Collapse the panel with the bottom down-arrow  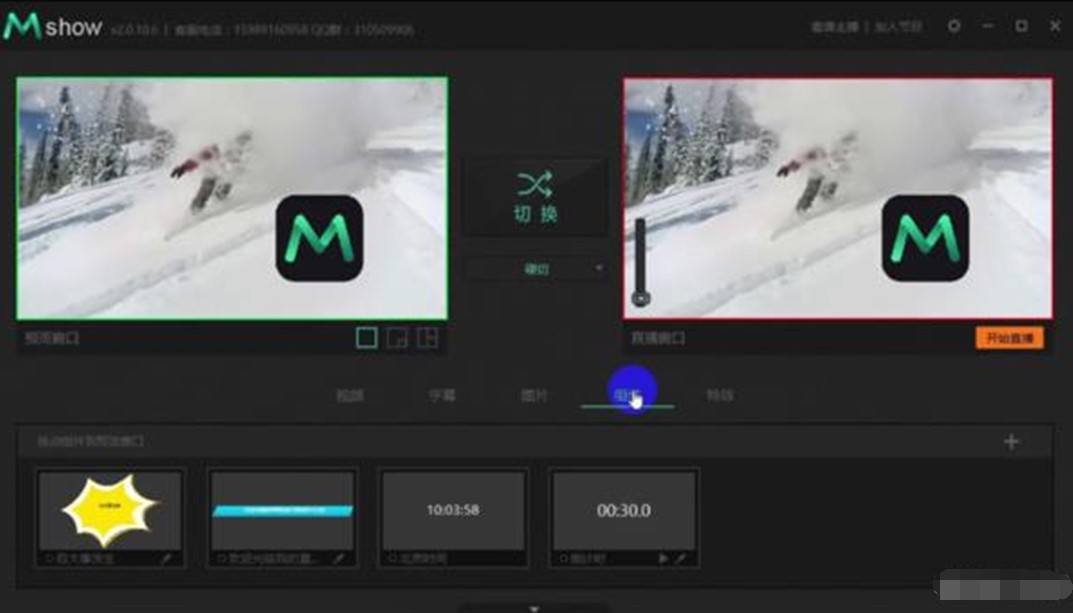(x=534, y=608)
